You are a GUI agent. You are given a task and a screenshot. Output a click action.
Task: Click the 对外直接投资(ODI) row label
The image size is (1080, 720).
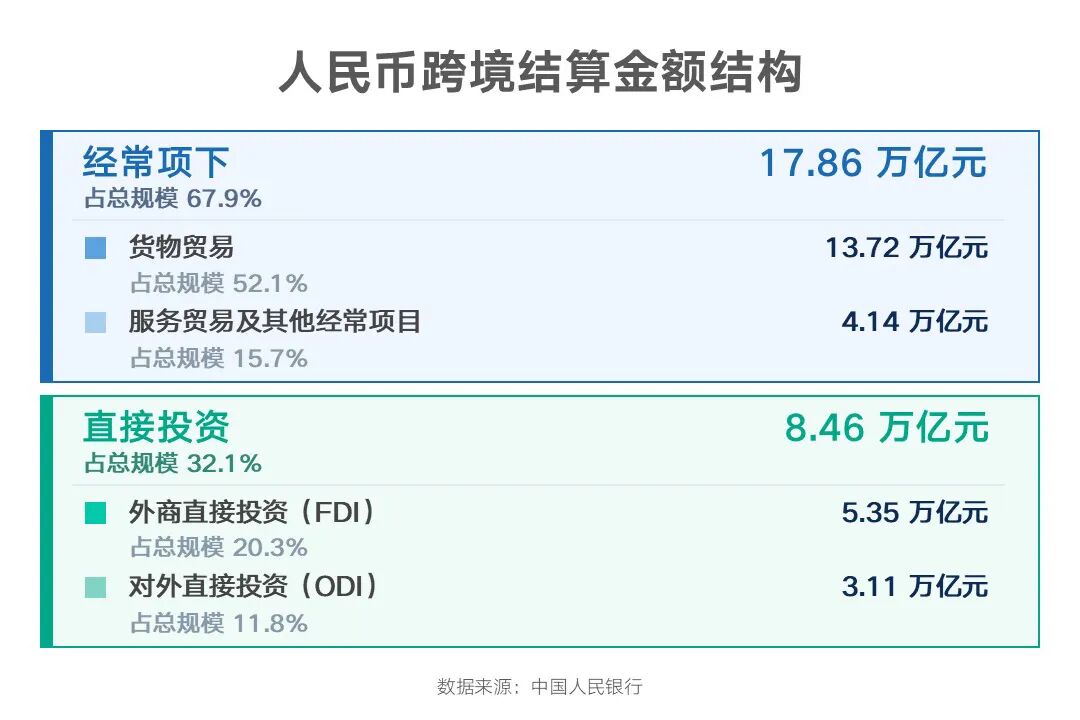(255, 587)
